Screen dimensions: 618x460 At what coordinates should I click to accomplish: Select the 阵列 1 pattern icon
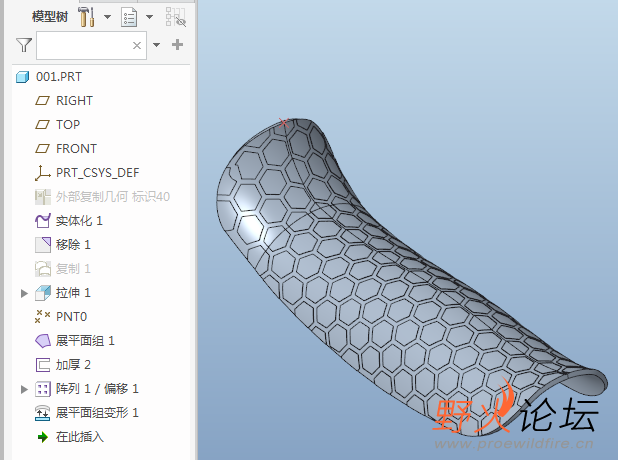coord(43,389)
